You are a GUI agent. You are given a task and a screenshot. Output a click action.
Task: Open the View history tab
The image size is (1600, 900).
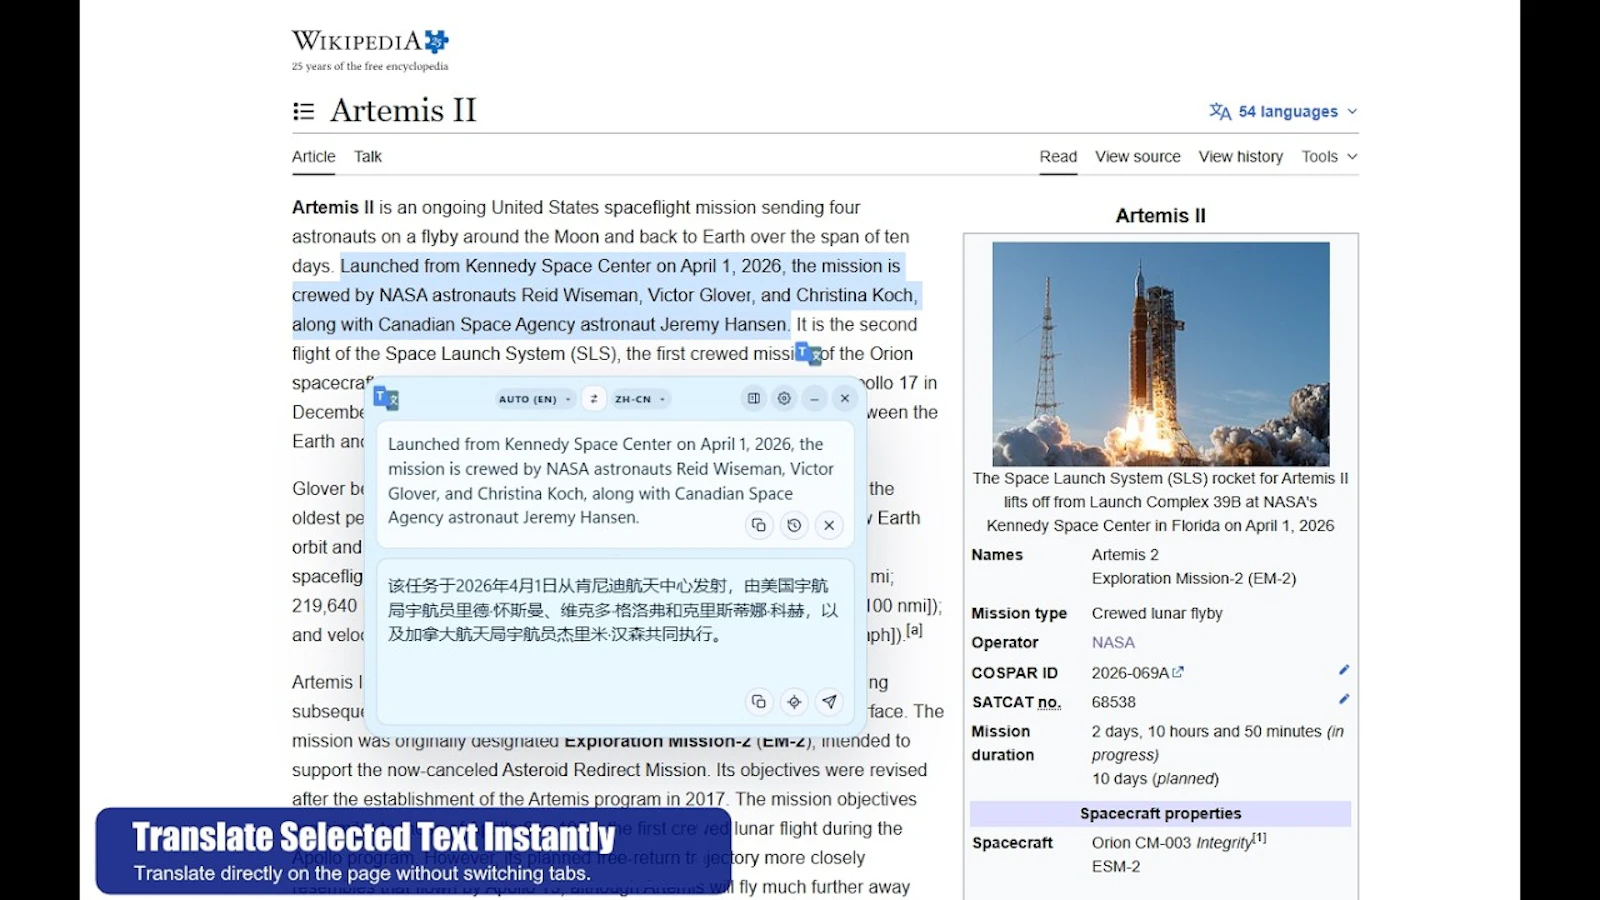click(x=1241, y=157)
